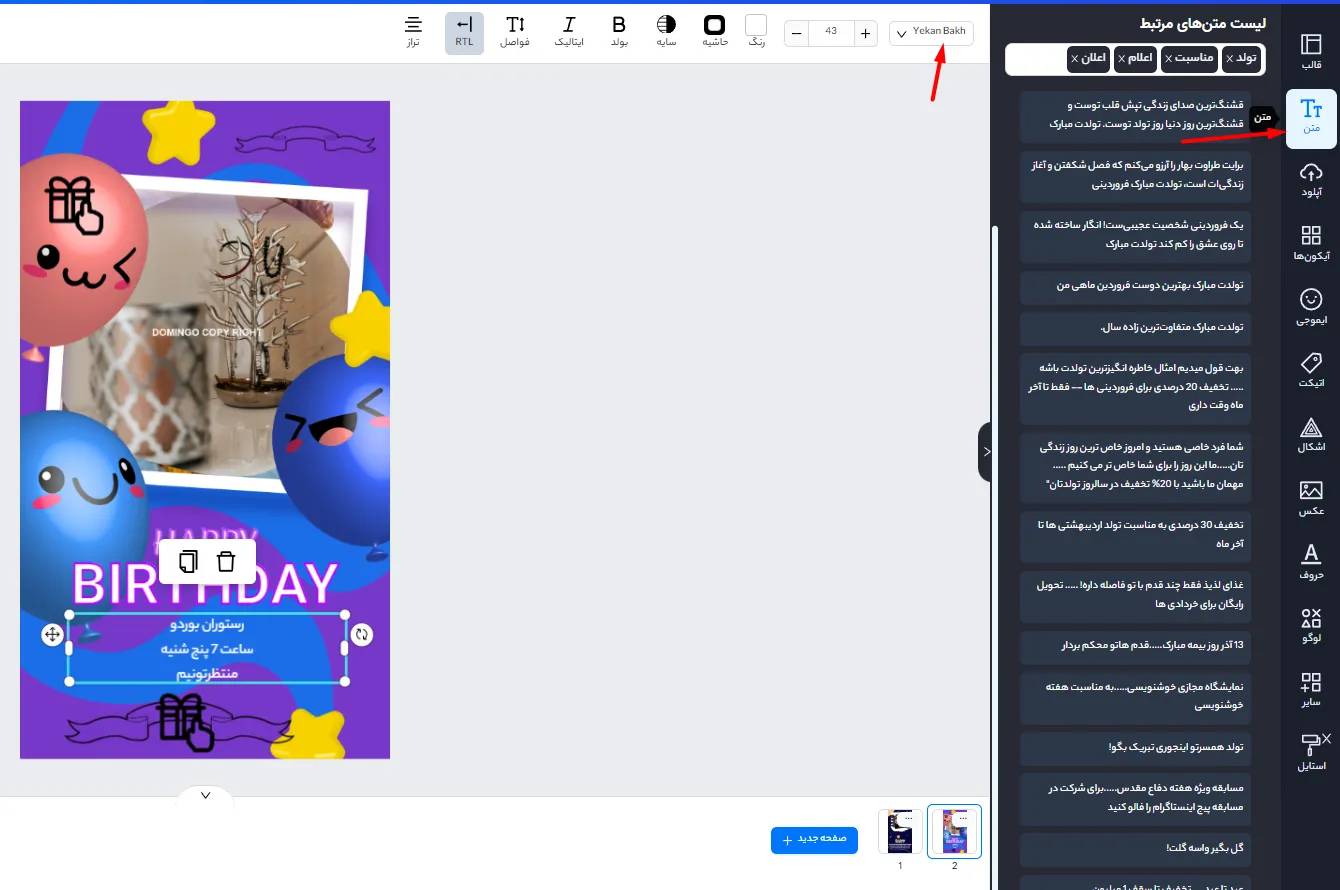This screenshot has height=890, width=1340.
Task: Click the move handle of selected text box
Action: pos(52,634)
